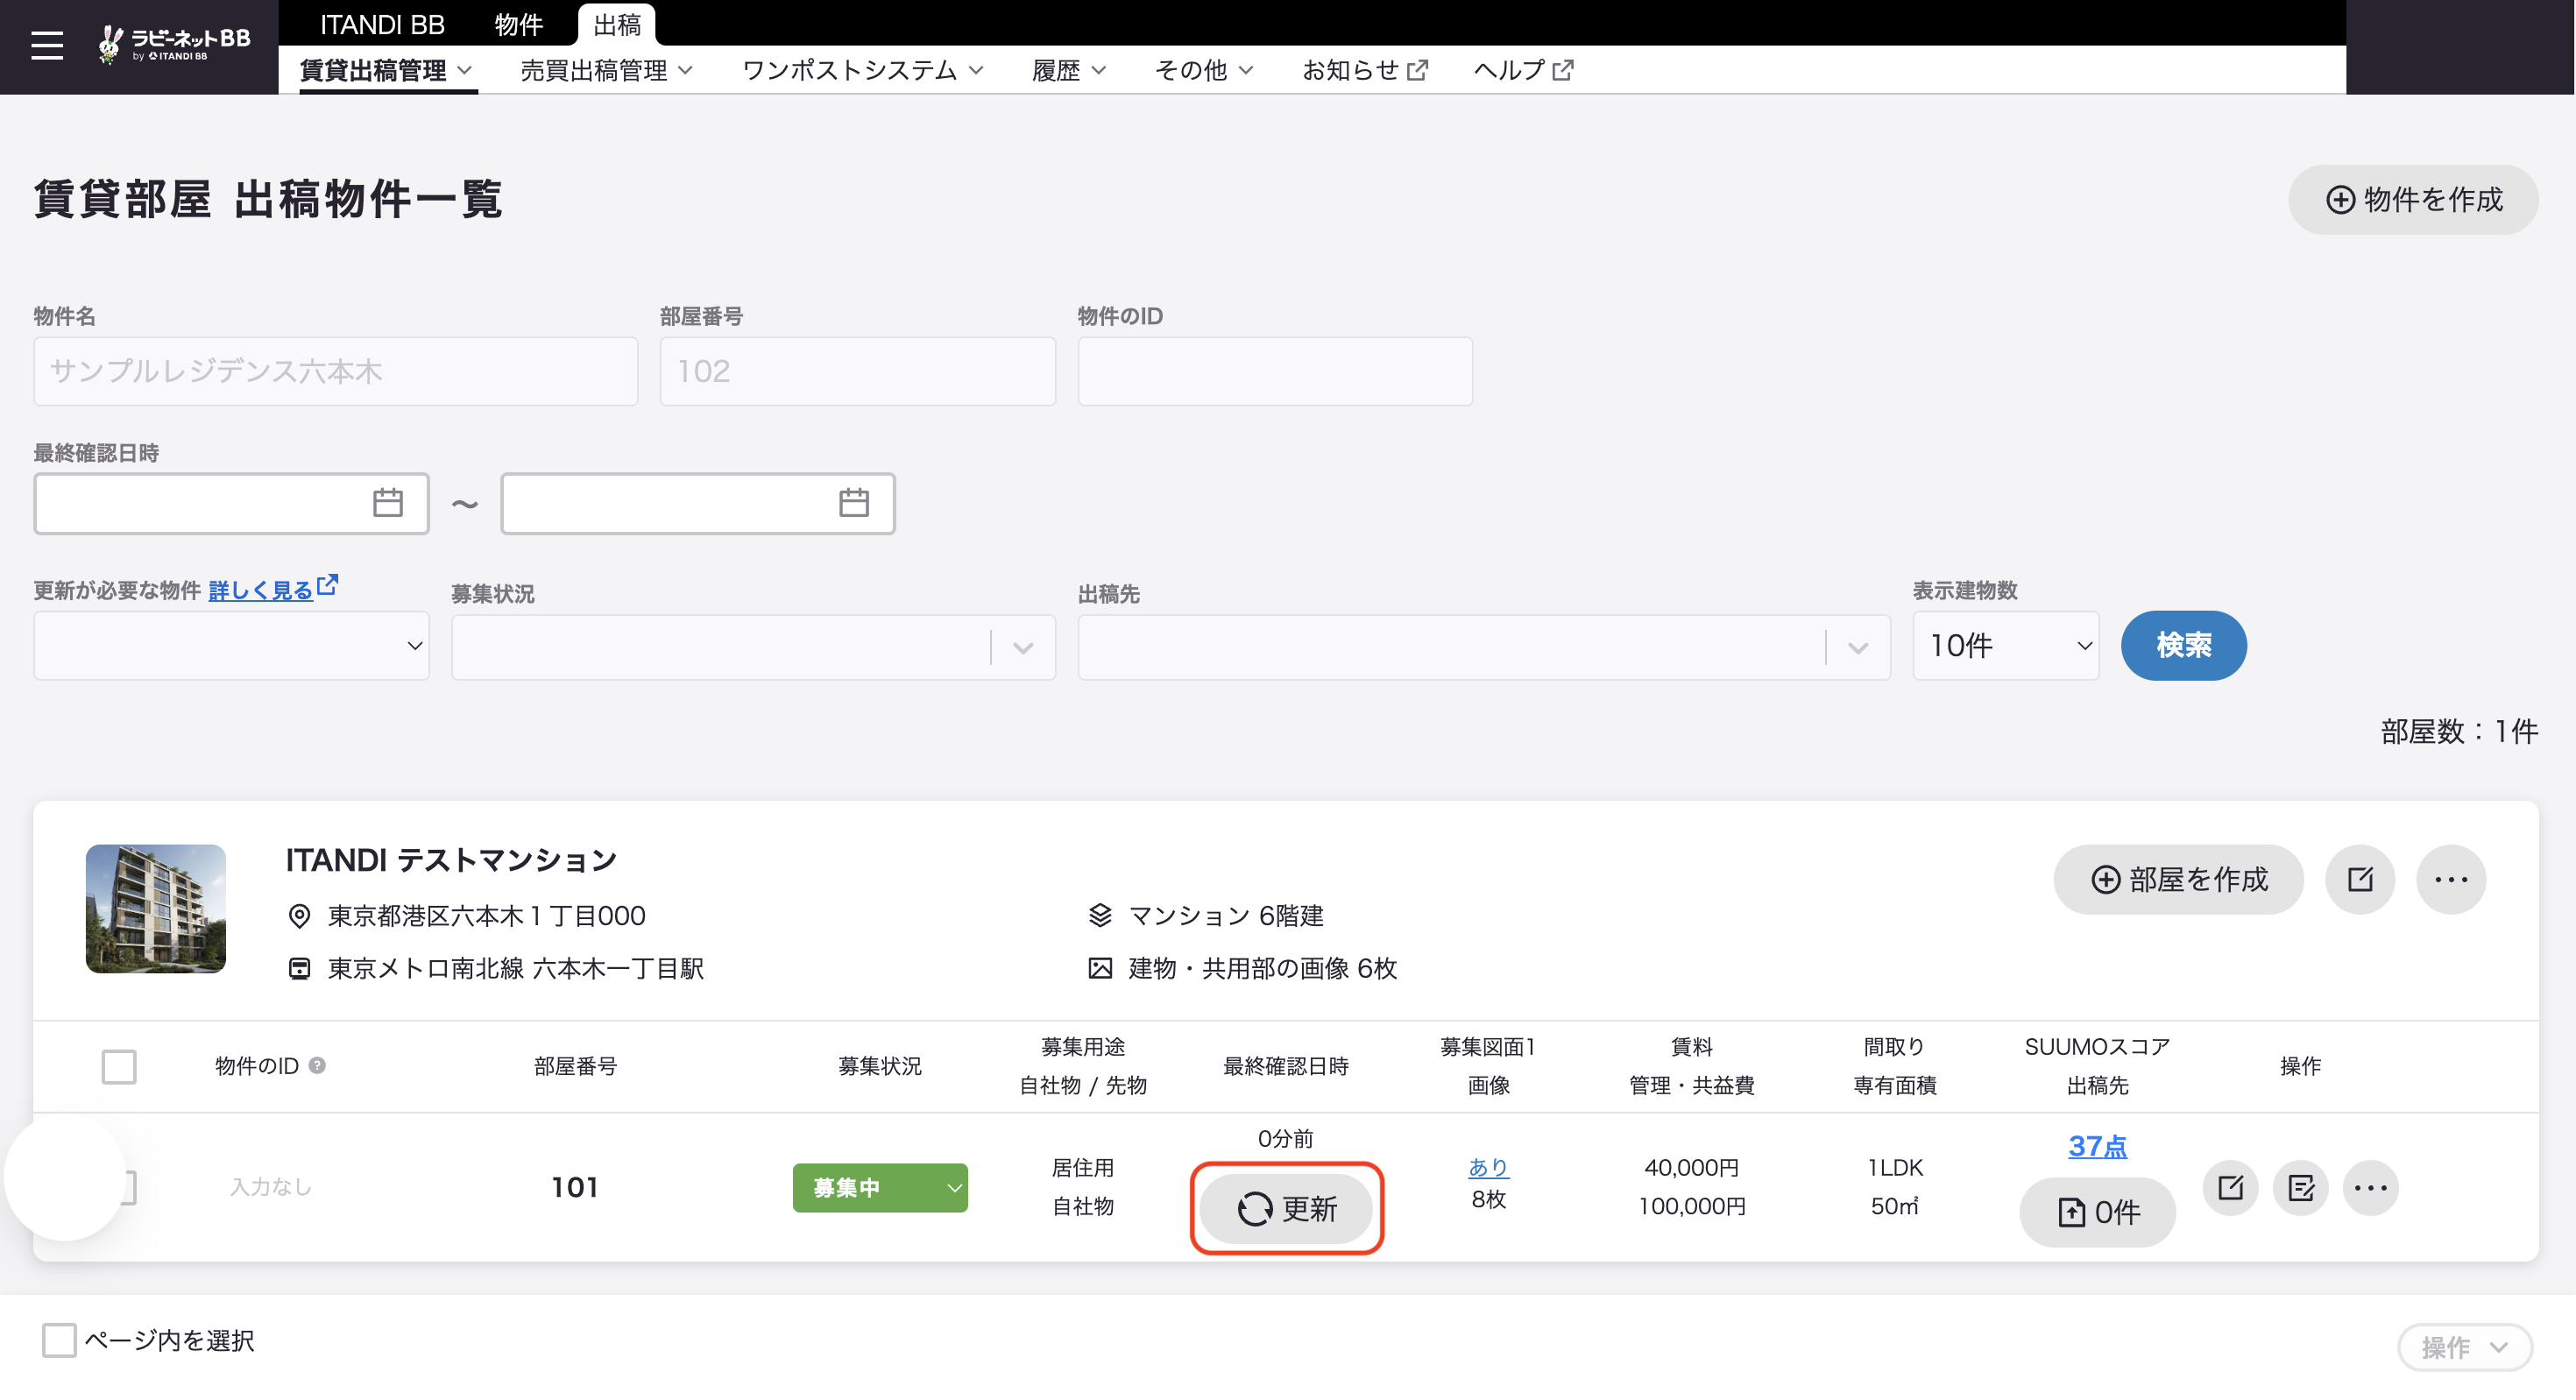Click the 物件のID help question icon
Image resolution: width=2576 pixels, height=1400 pixels.
pyautogui.click(x=317, y=1066)
